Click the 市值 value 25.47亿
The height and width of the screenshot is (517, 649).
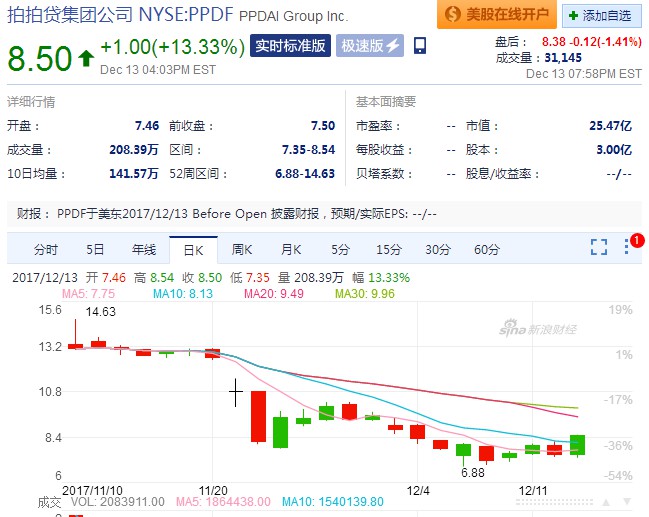(611, 125)
